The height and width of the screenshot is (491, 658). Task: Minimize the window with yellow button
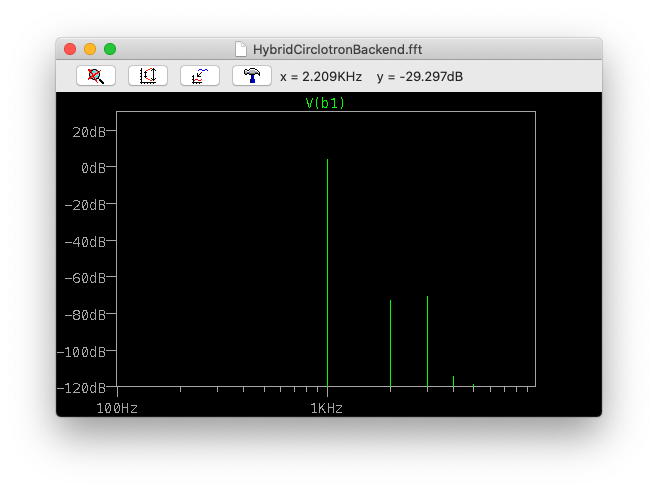90,49
